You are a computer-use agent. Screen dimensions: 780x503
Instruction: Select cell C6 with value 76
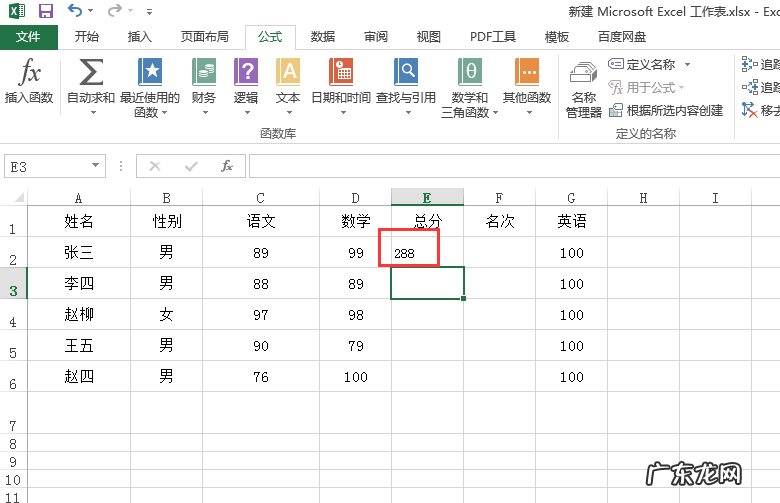pos(261,377)
